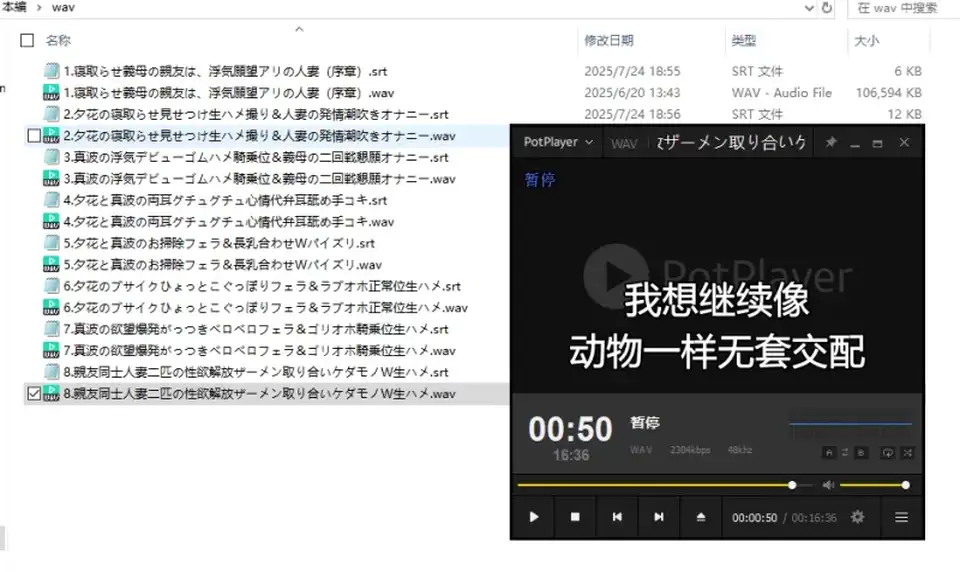The height and width of the screenshot is (572, 960).
Task: Select the file 7 .srt file icon
Action: pyautogui.click(x=51, y=329)
